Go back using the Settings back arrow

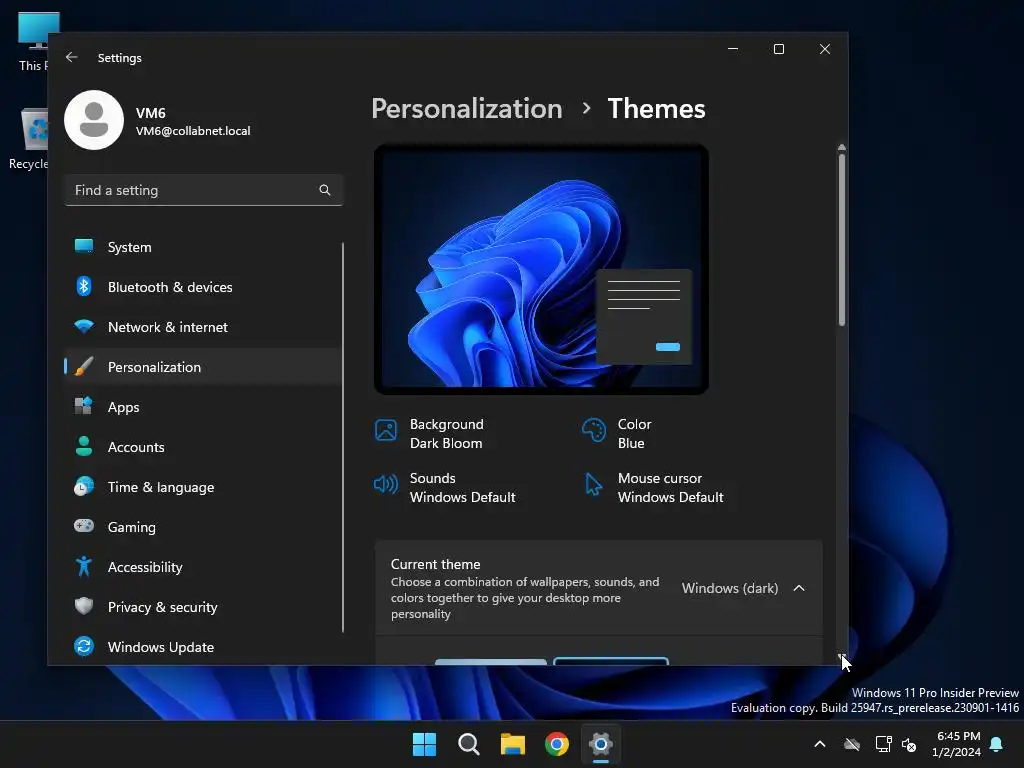(x=72, y=57)
